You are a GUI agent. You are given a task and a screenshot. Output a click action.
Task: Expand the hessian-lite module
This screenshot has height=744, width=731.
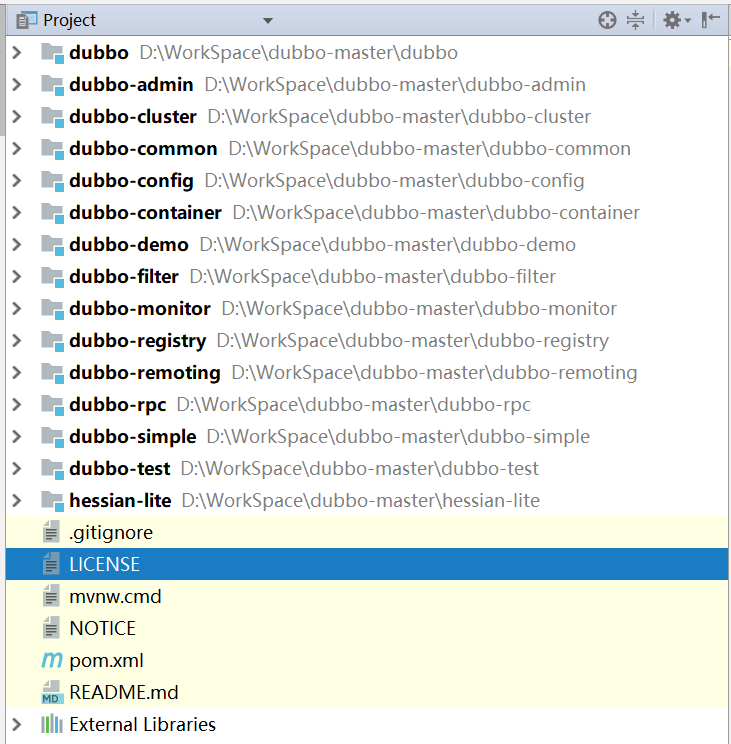pos(17,500)
